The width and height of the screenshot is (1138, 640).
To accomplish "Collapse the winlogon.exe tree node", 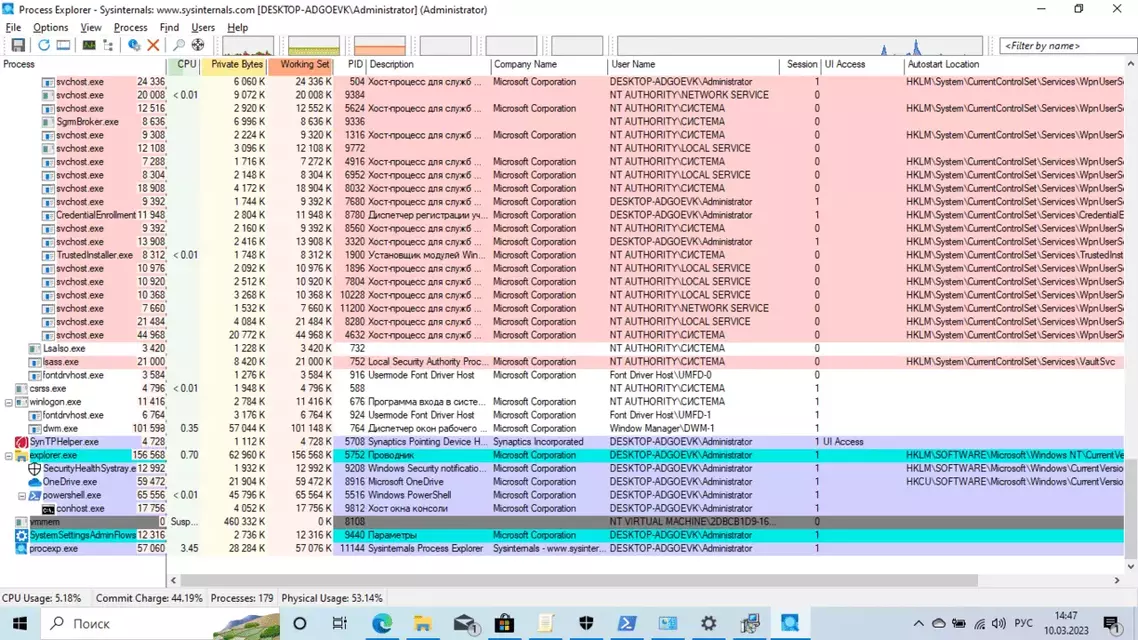I will coord(9,402).
